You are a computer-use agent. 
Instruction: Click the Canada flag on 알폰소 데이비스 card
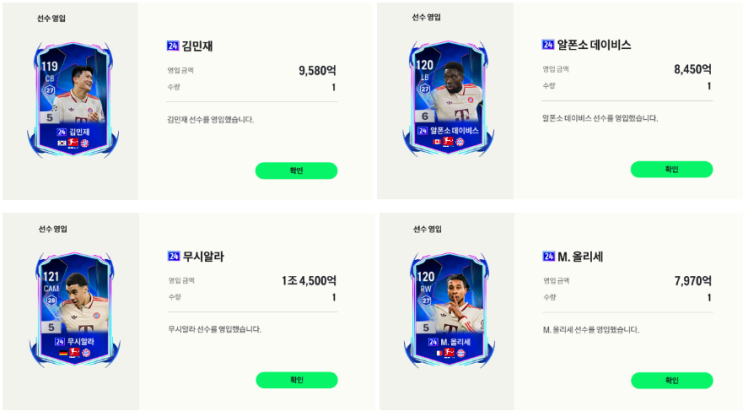pos(437,142)
